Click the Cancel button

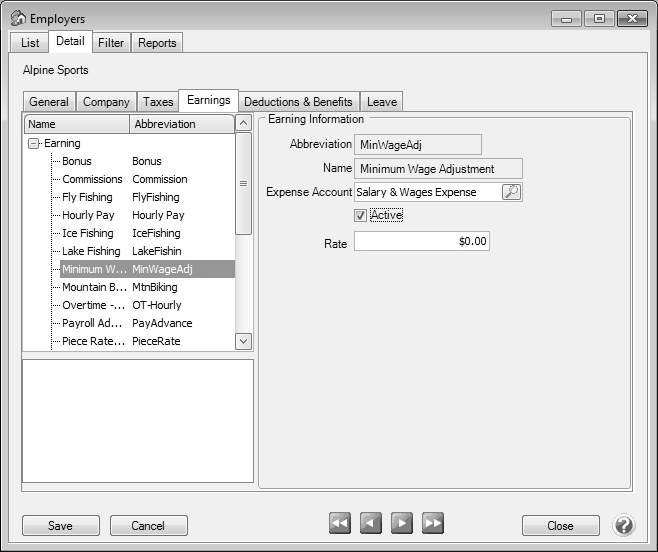148,526
